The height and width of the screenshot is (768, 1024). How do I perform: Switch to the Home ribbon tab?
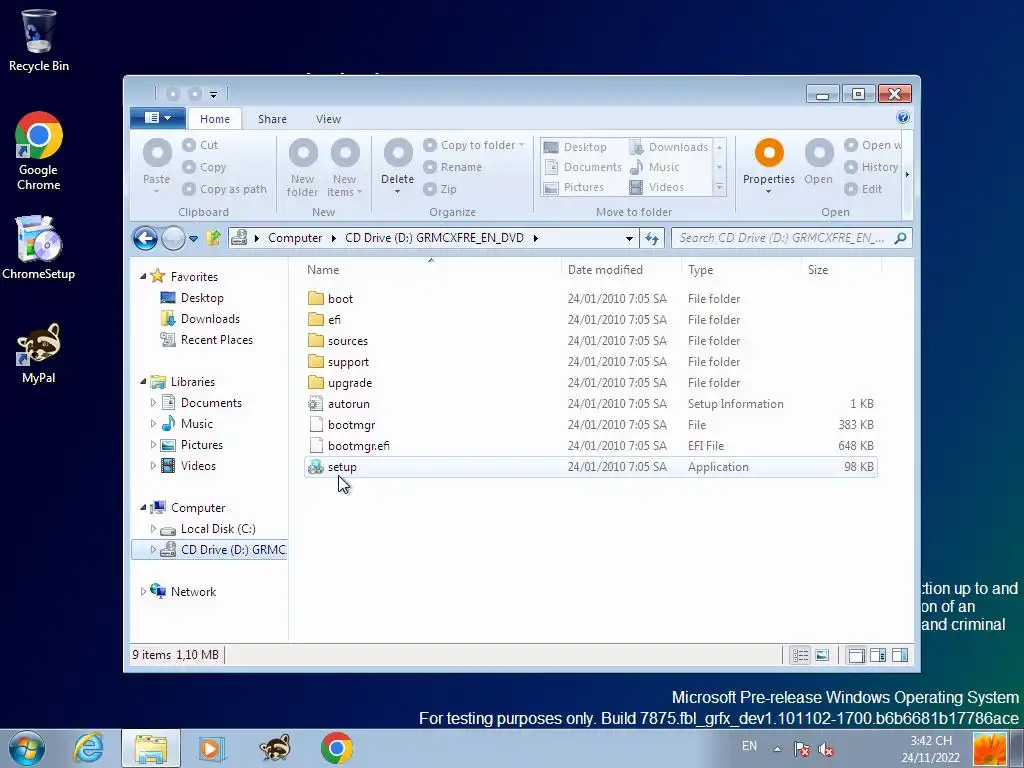point(215,119)
